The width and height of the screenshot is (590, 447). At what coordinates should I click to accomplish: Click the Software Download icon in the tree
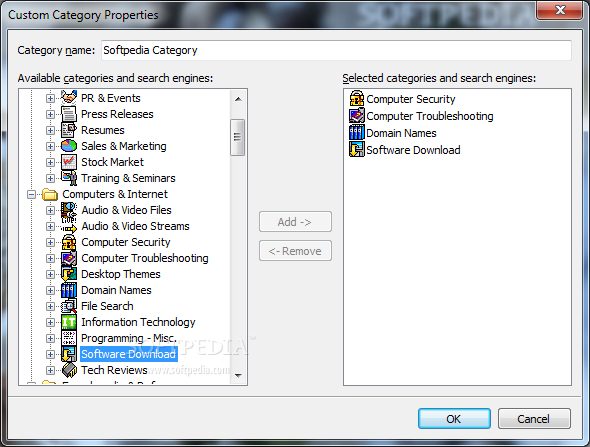pyautogui.click(x=69, y=354)
